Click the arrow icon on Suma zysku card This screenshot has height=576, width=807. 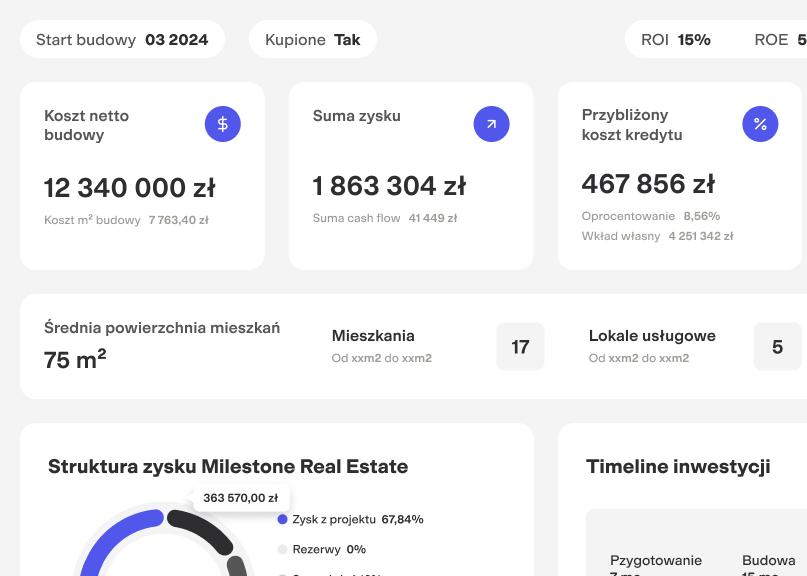click(x=492, y=124)
